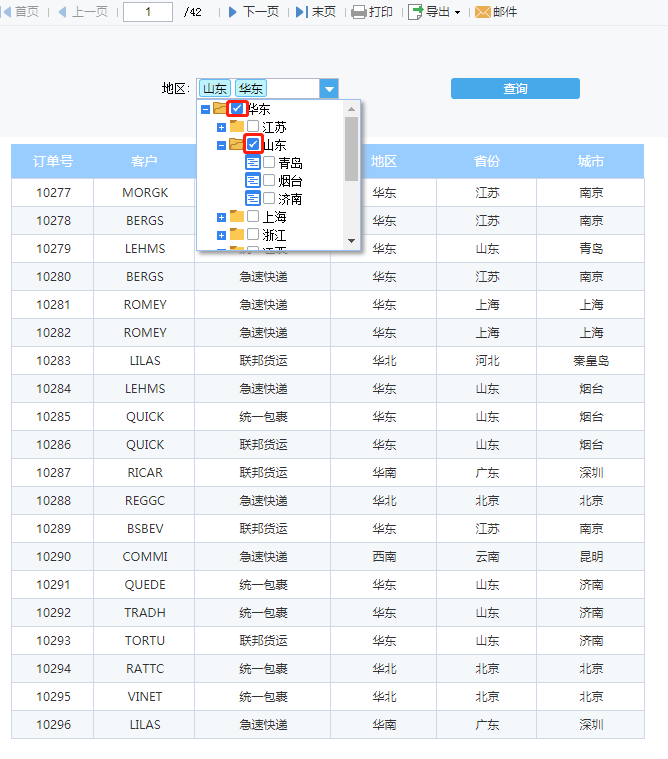Open the 地区 combo box dropdown arrow
668x759 pixels.
pos(329,89)
